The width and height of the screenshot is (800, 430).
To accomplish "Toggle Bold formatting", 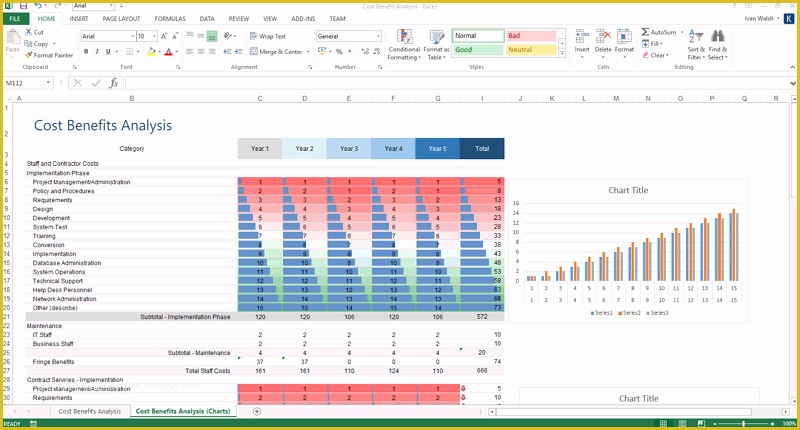I will [x=86, y=52].
